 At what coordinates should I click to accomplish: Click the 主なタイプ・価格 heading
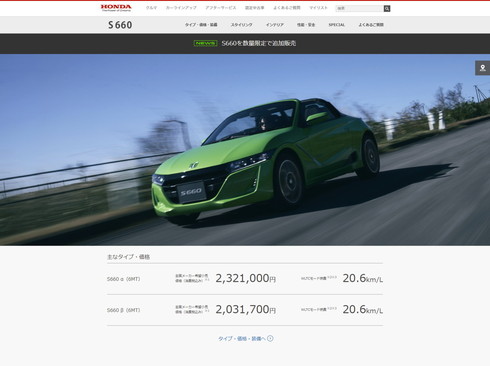(x=128, y=257)
